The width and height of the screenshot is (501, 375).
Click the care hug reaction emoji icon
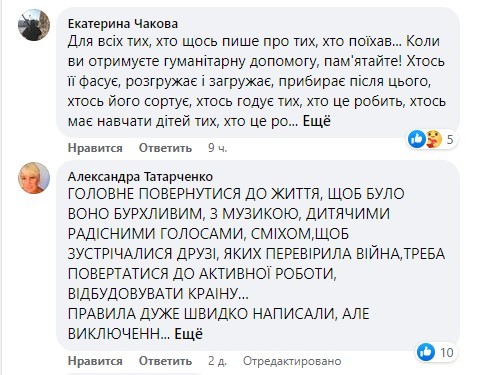tap(434, 139)
